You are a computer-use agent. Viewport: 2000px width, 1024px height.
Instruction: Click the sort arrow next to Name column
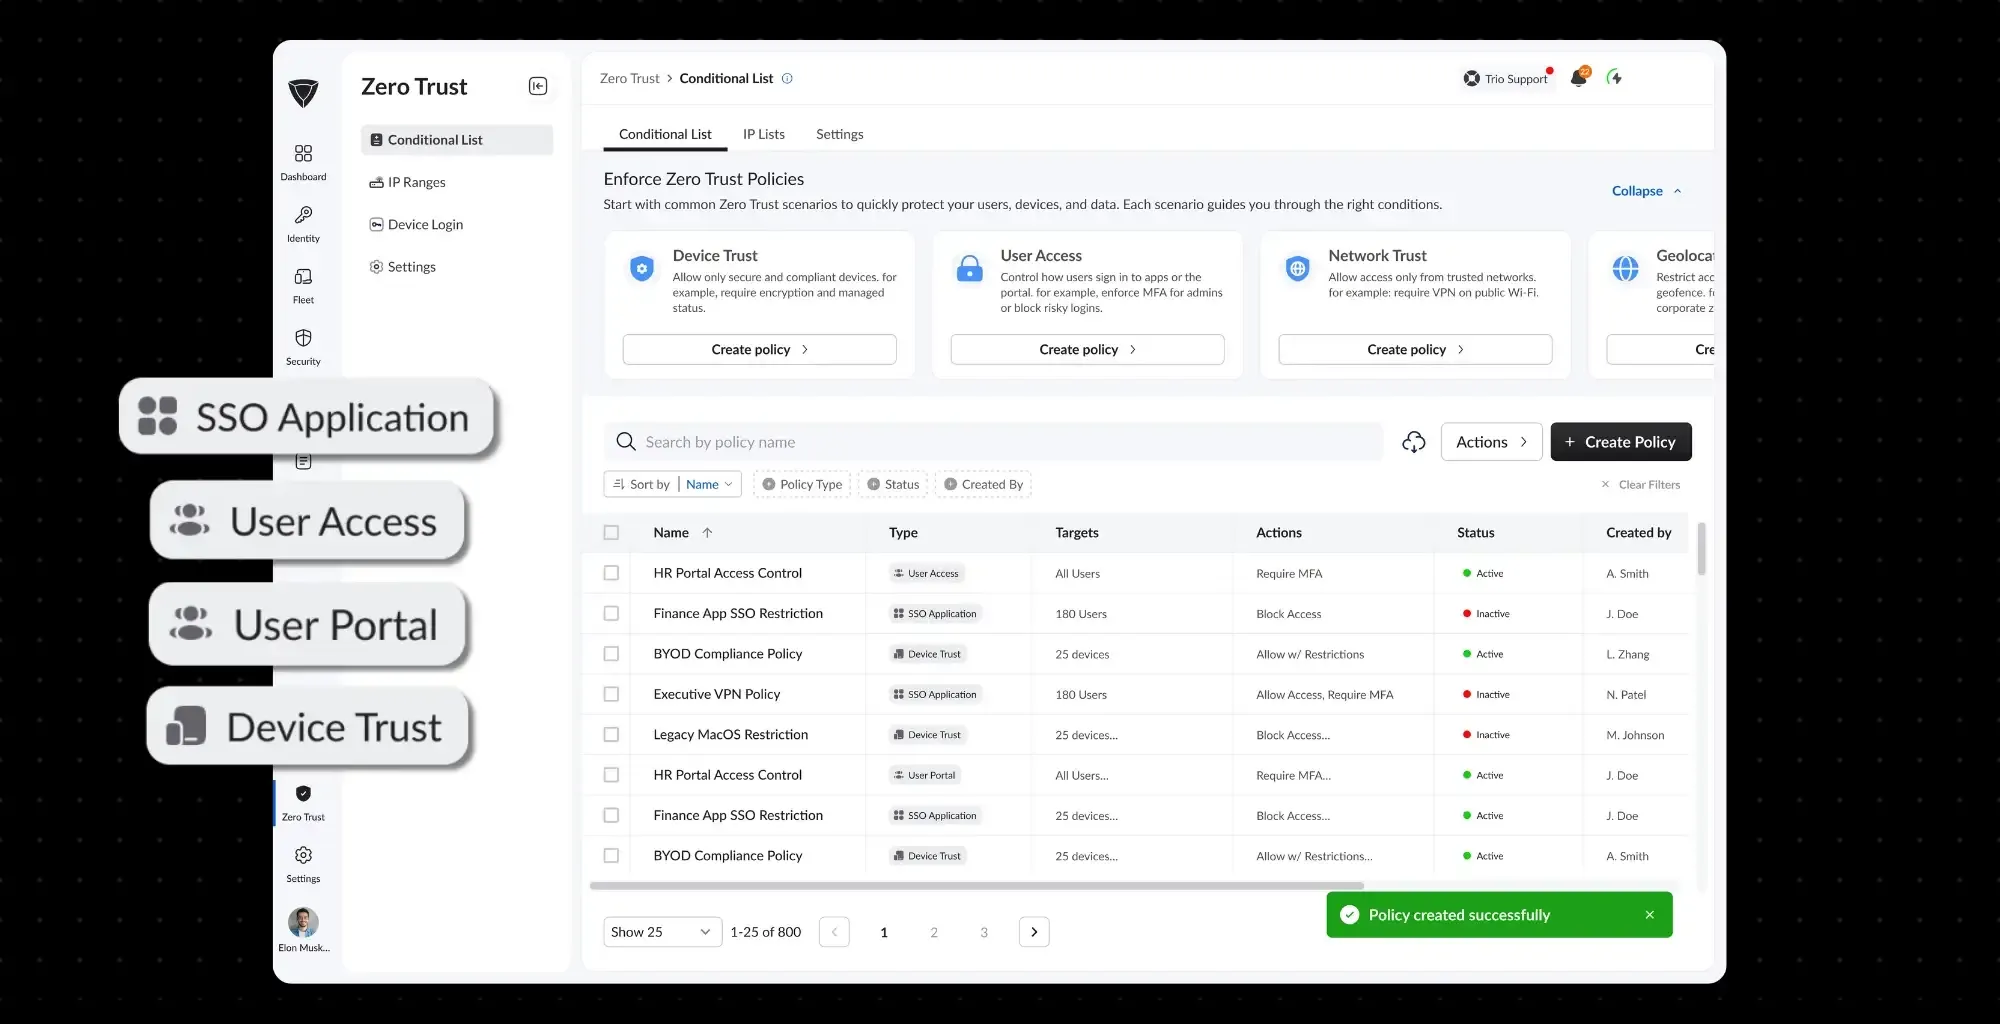pyautogui.click(x=707, y=533)
